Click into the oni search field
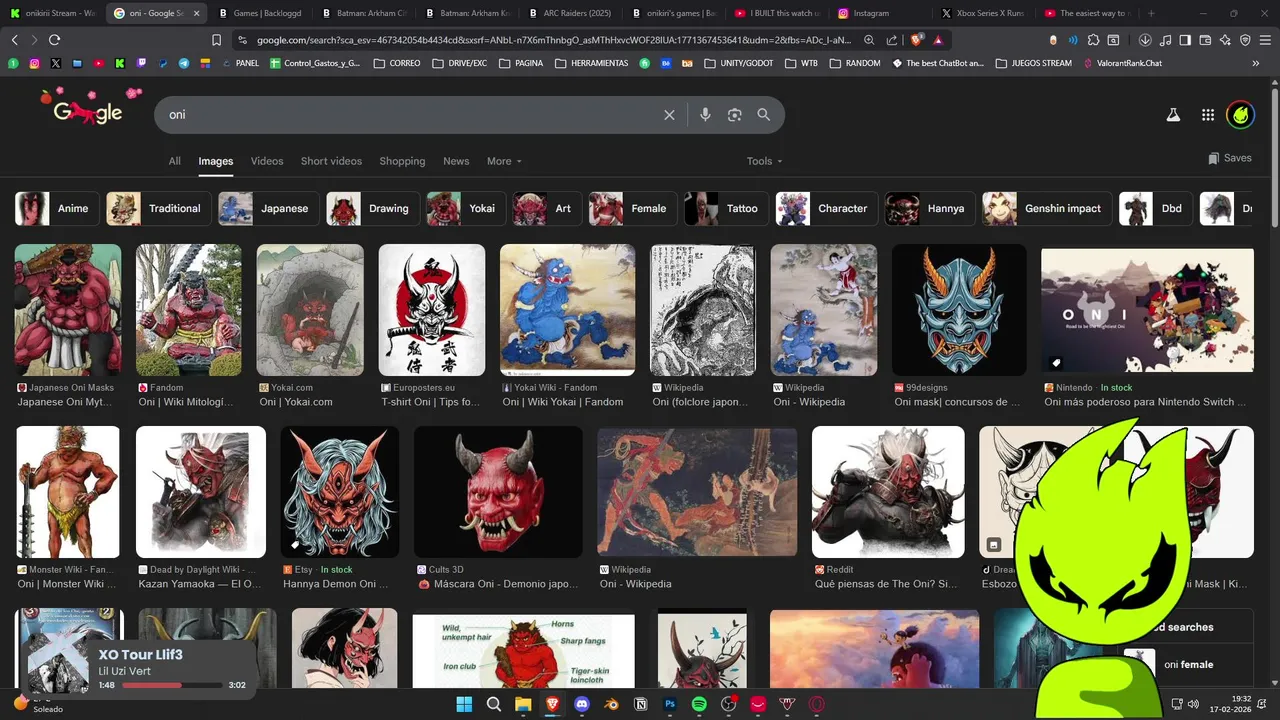 pyautogui.click(x=410, y=115)
